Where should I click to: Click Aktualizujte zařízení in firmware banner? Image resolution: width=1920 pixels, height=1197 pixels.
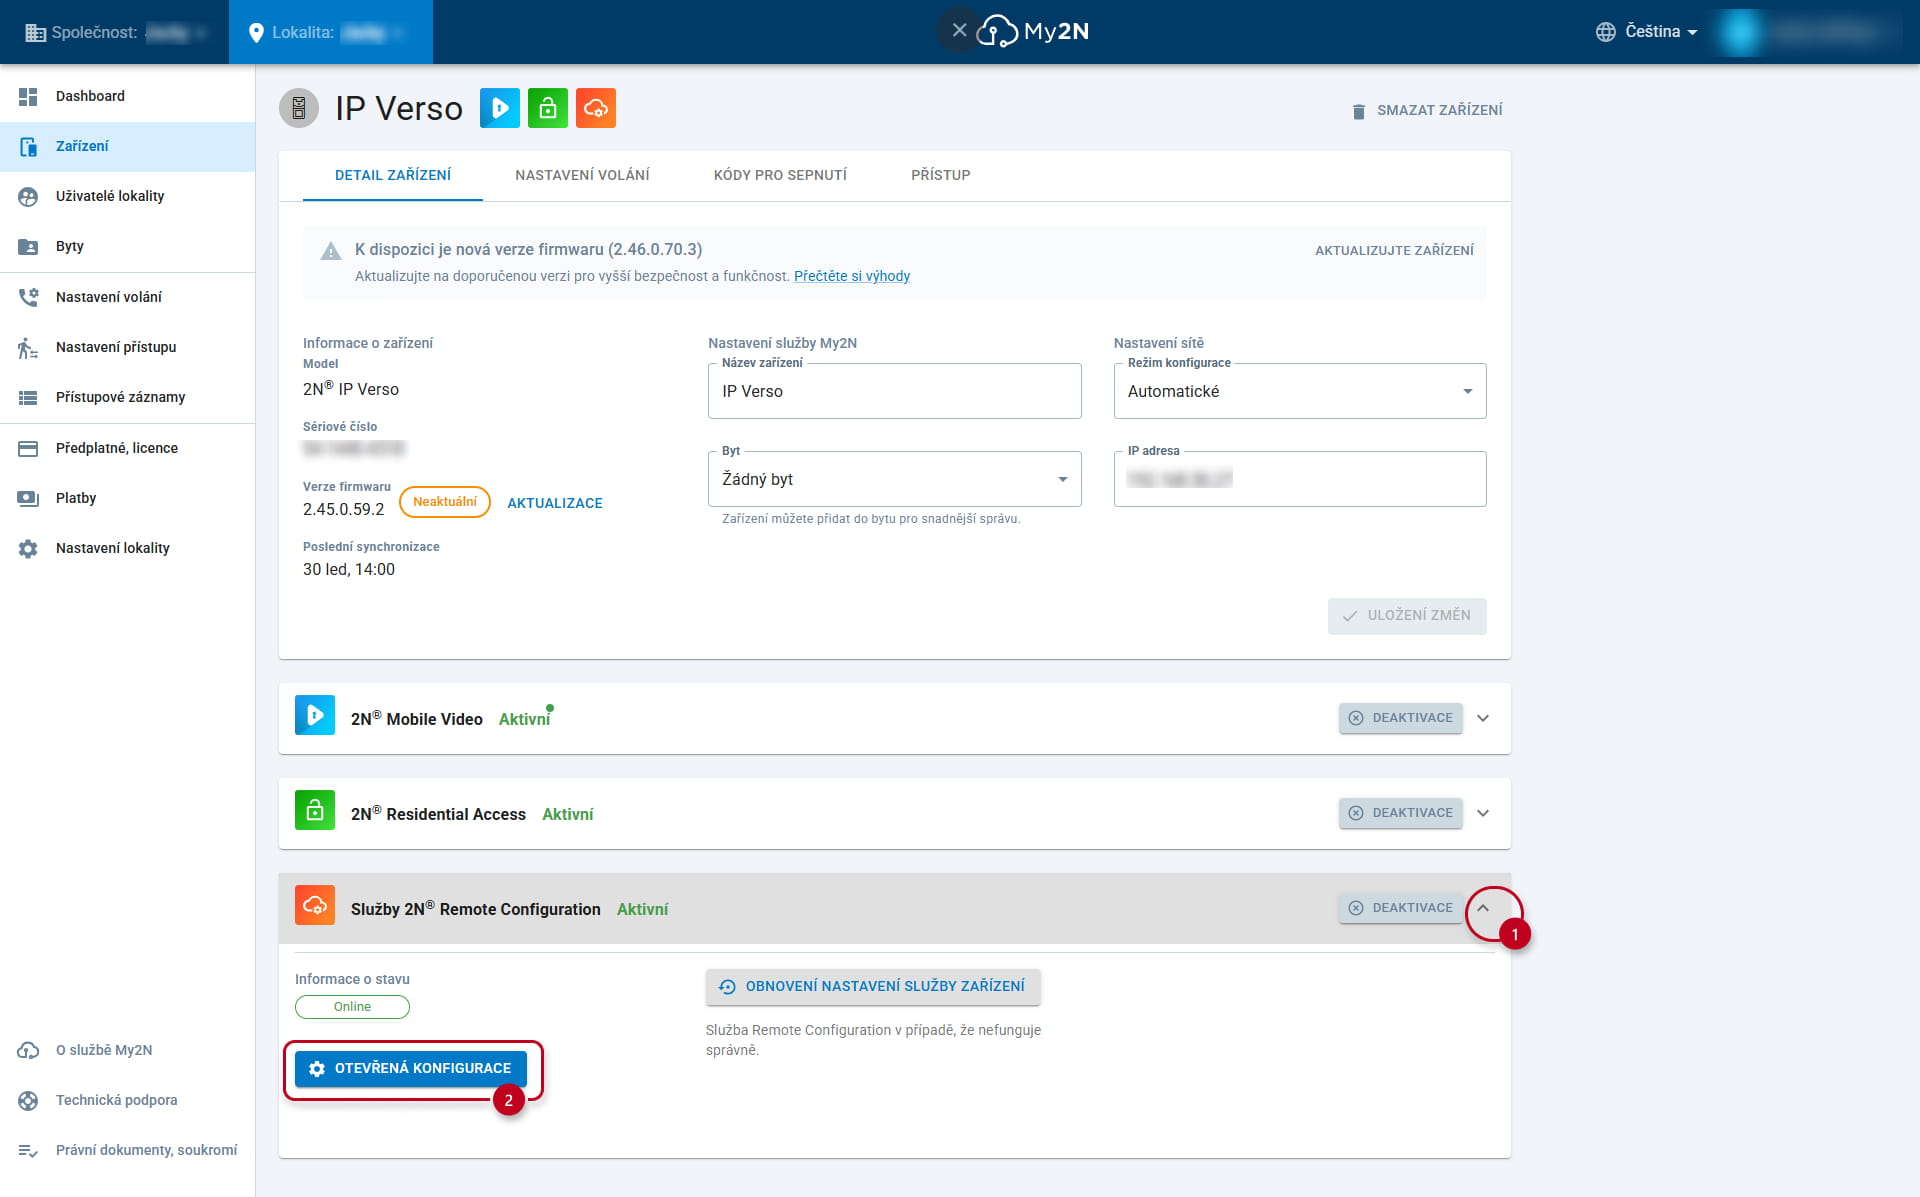(1394, 250)
